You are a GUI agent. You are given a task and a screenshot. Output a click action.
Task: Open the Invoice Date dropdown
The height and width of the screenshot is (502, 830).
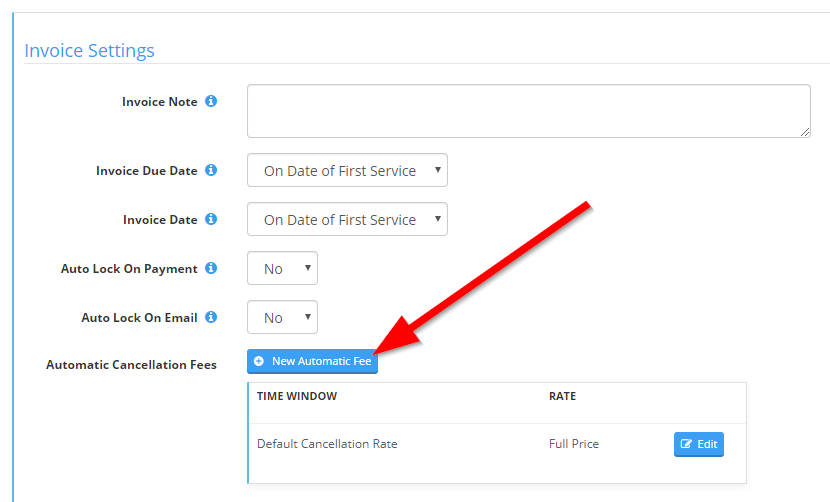click(x=347, y=219)
